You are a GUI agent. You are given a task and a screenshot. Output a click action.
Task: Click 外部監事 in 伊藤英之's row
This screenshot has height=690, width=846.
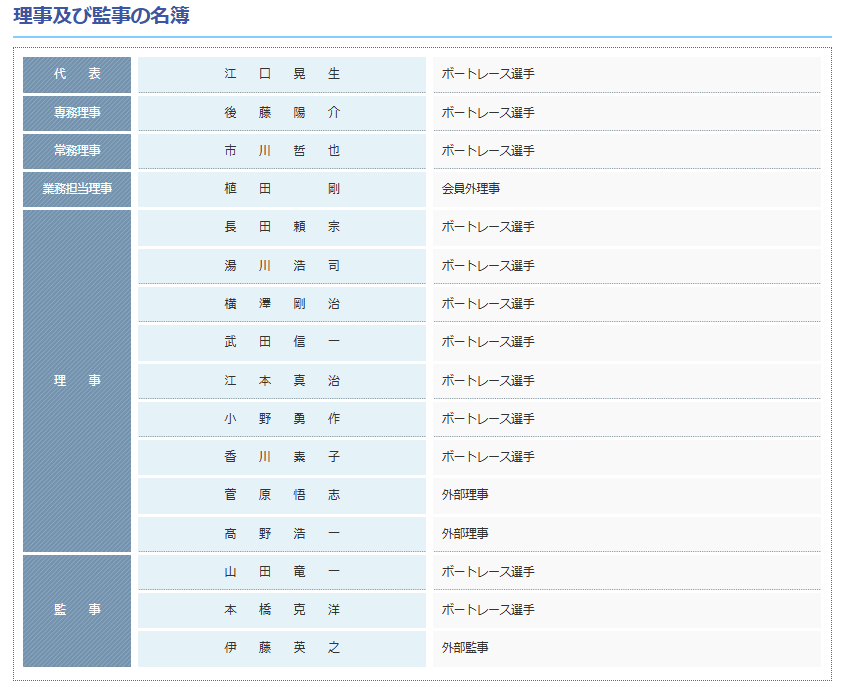tap(465, 647)
